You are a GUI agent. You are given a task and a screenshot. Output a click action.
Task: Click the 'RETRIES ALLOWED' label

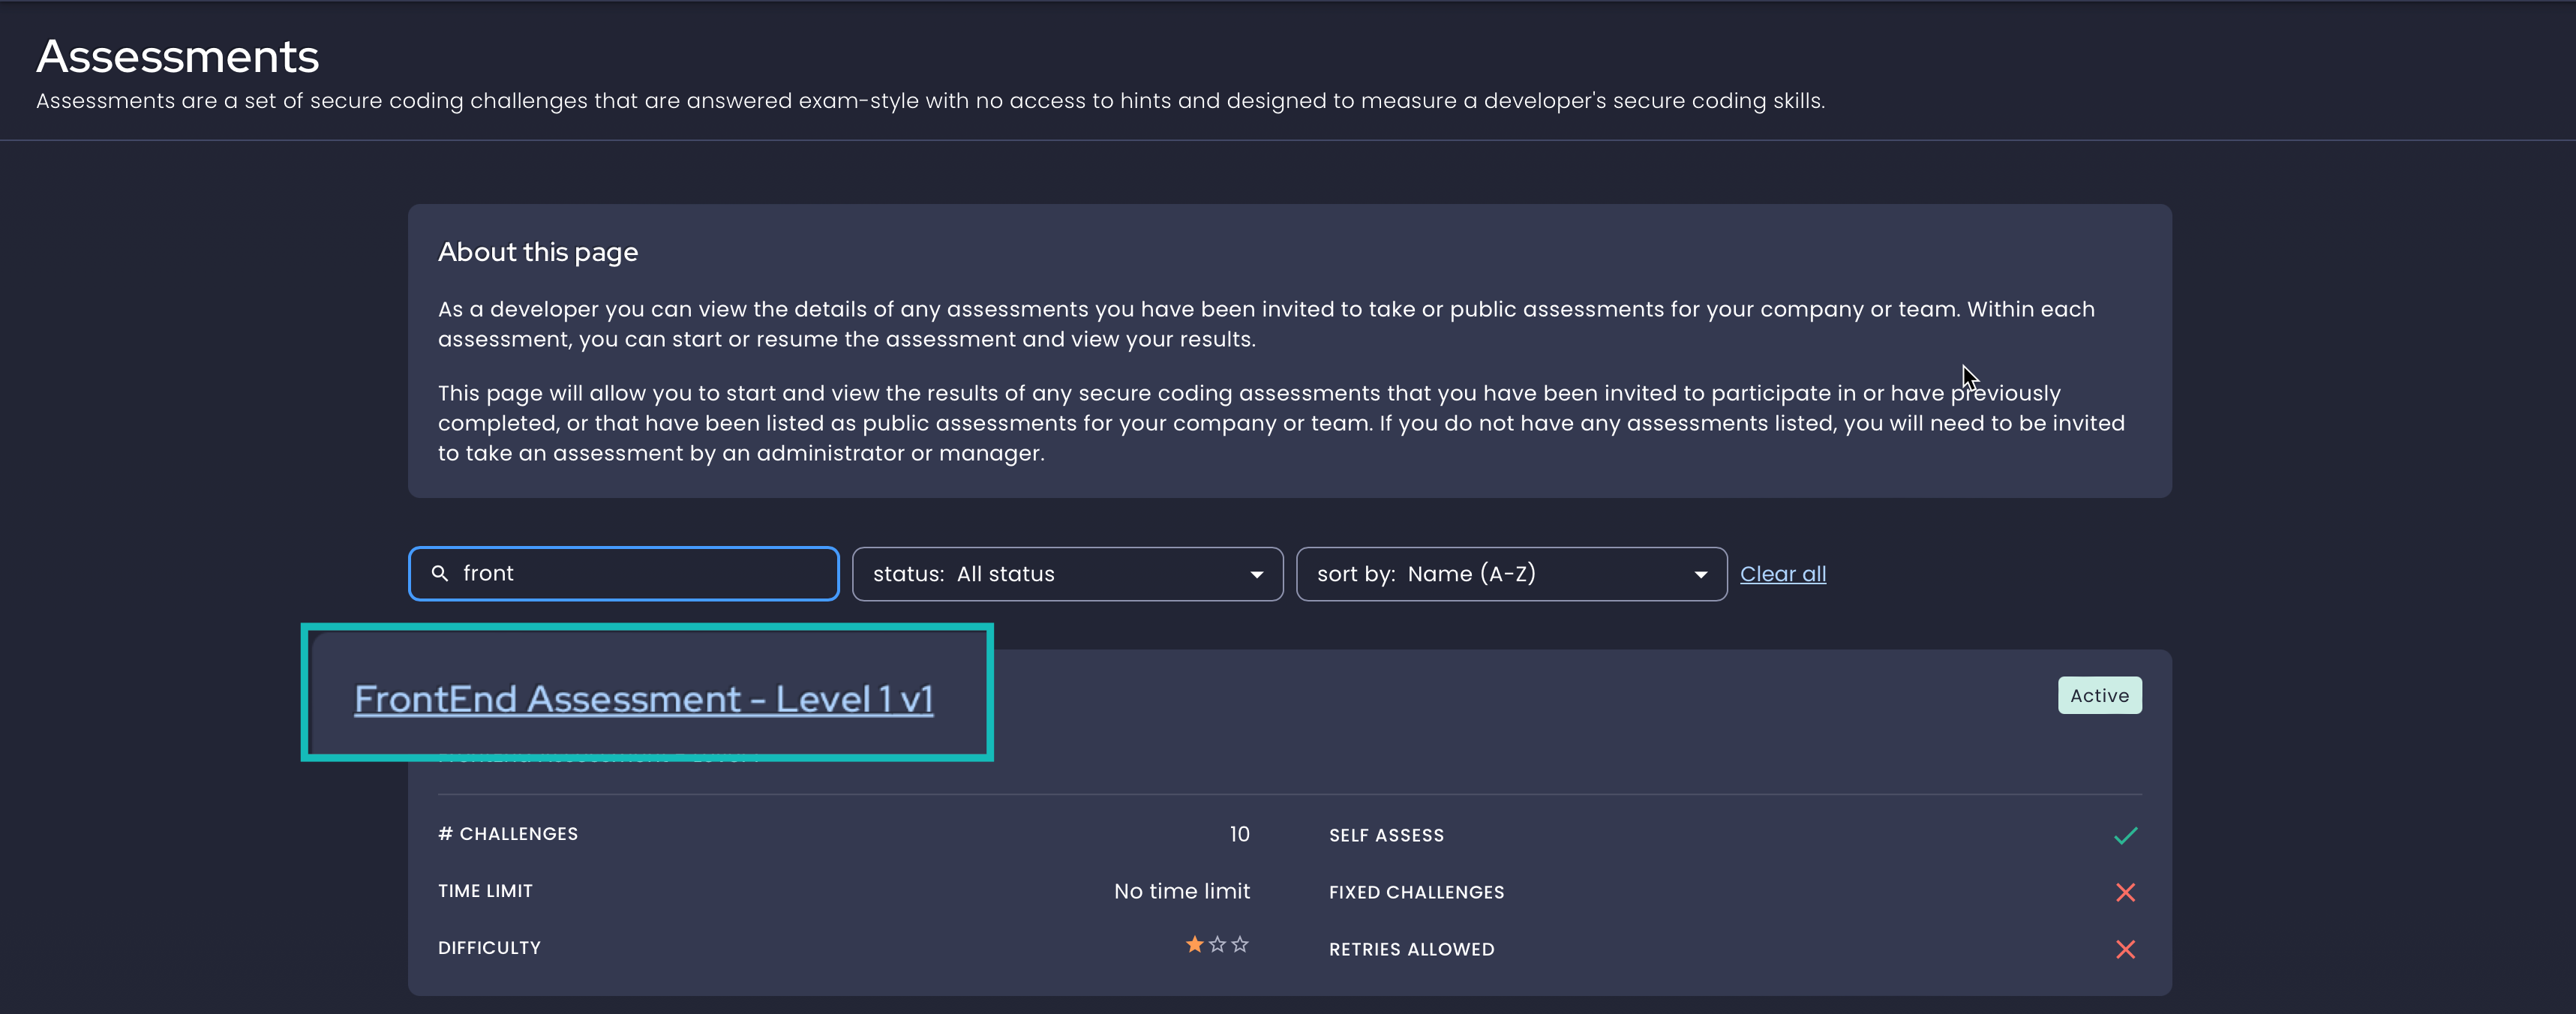tap(1411, 949)
